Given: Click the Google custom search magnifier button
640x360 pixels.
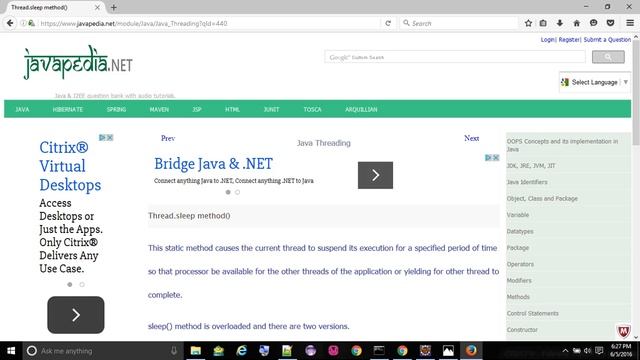Looking at the screenshot, I should pyautogui.click(x=608, y=57).
